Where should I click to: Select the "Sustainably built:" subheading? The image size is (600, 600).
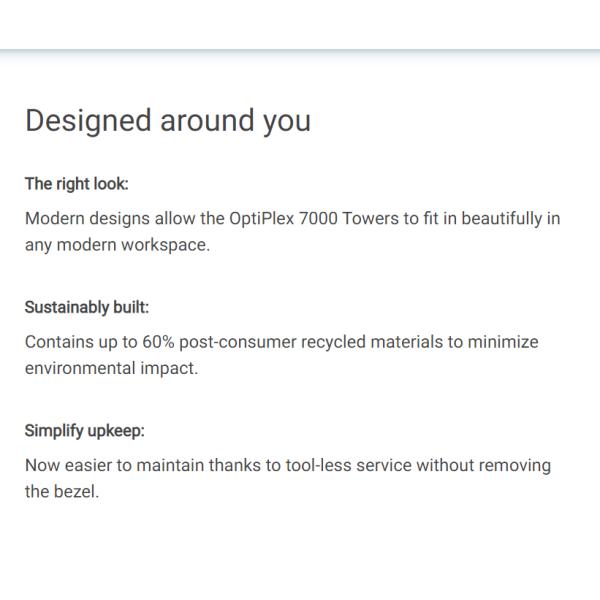87,307
